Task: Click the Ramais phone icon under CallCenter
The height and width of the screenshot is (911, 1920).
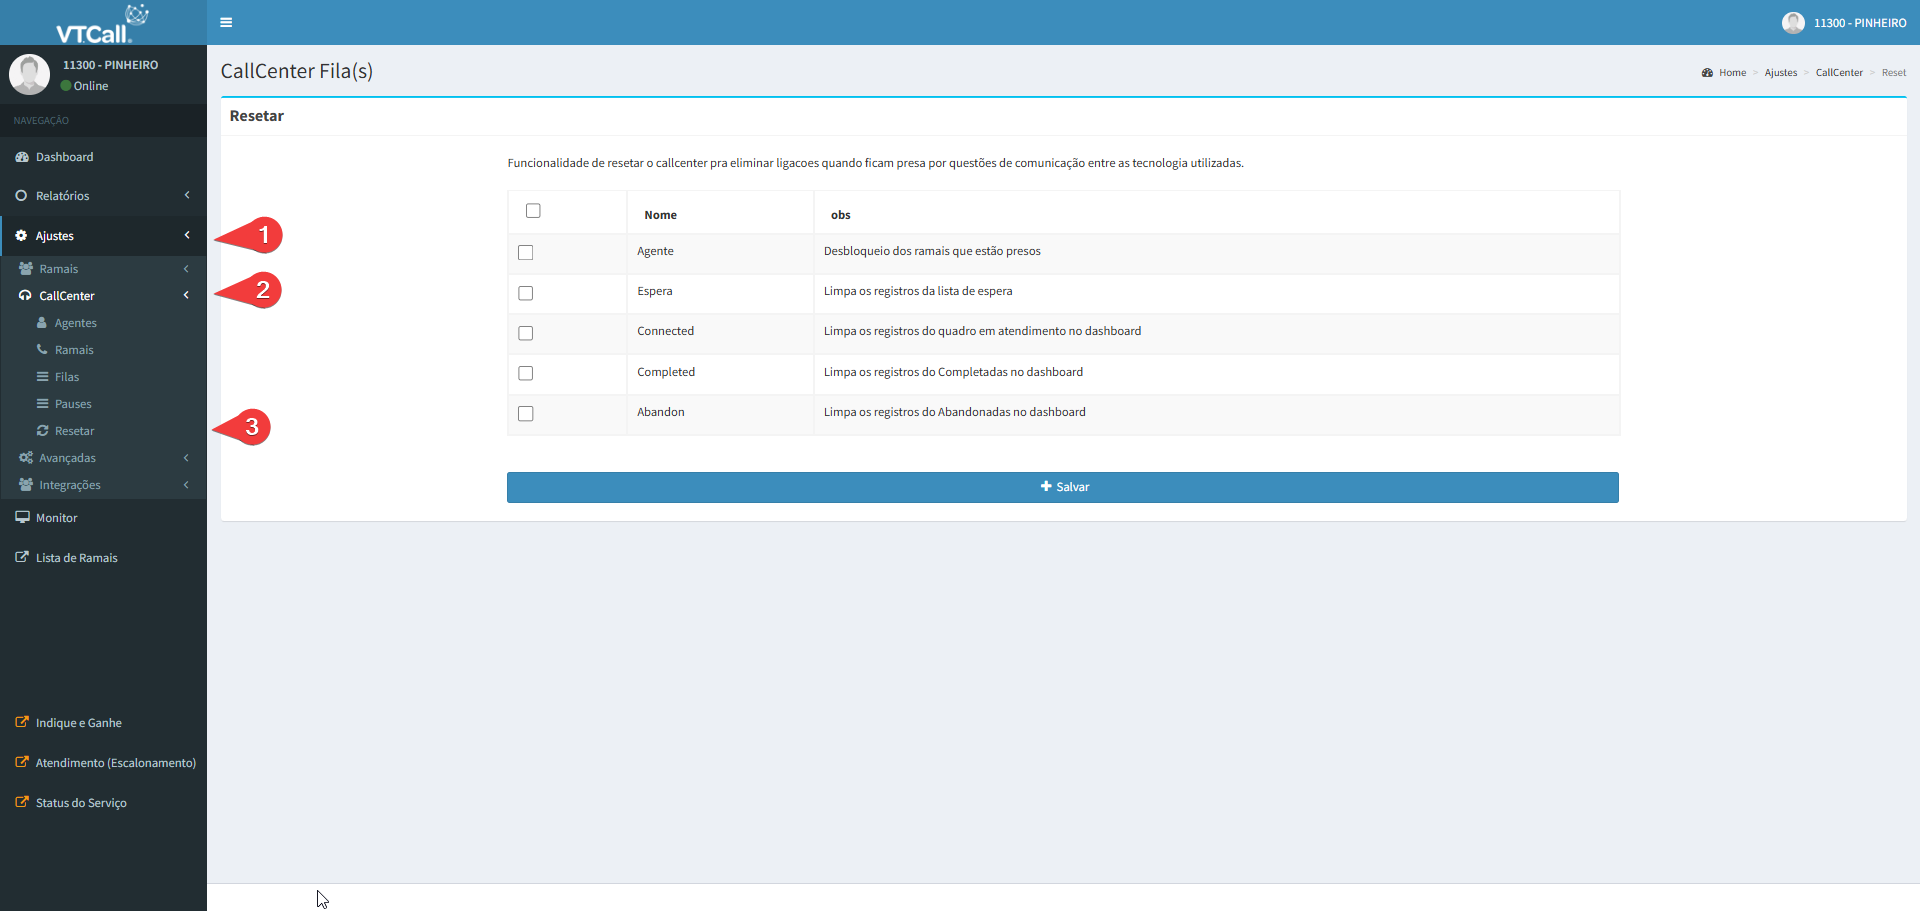Action: coord(42,350)
